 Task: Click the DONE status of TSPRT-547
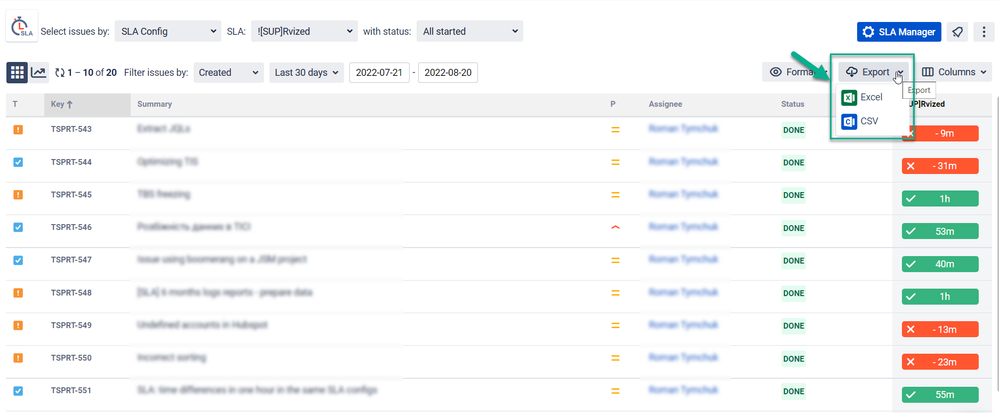[794, 261]
